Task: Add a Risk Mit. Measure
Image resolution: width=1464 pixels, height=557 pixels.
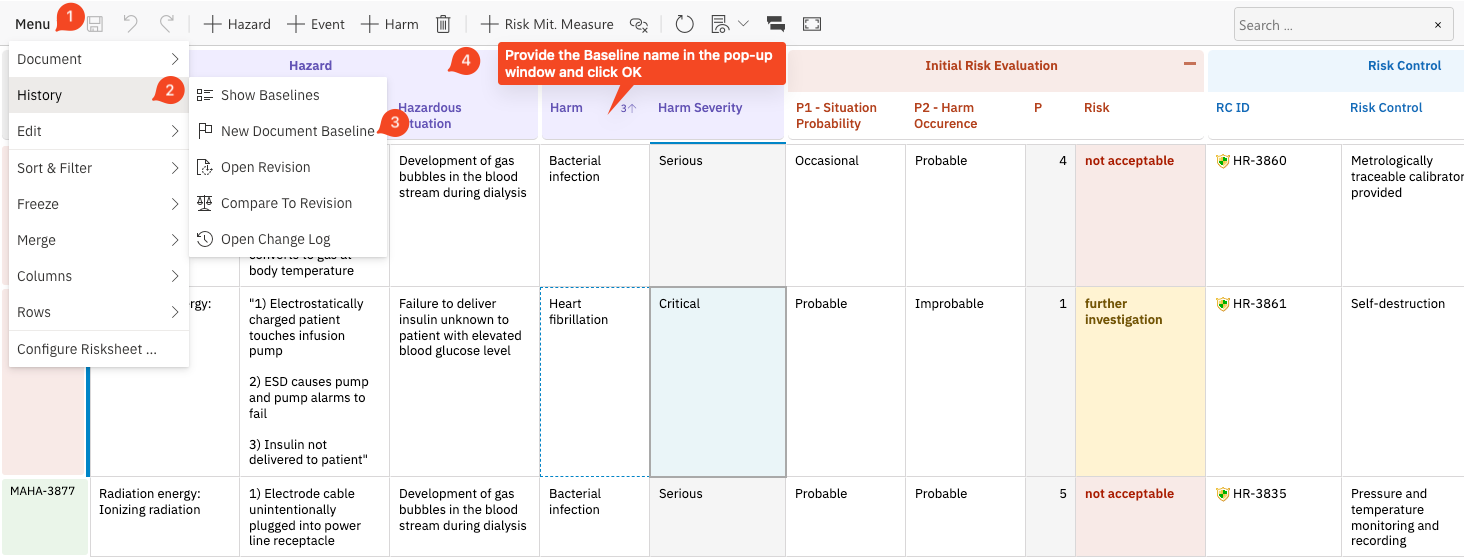Action: (546, 24)
